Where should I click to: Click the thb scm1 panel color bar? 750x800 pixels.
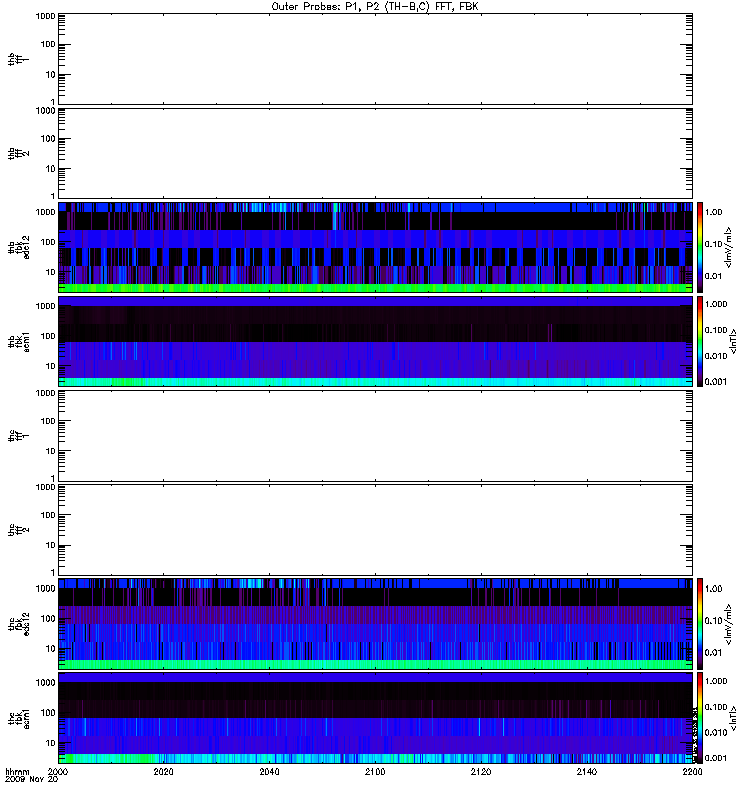coord(700,341)
